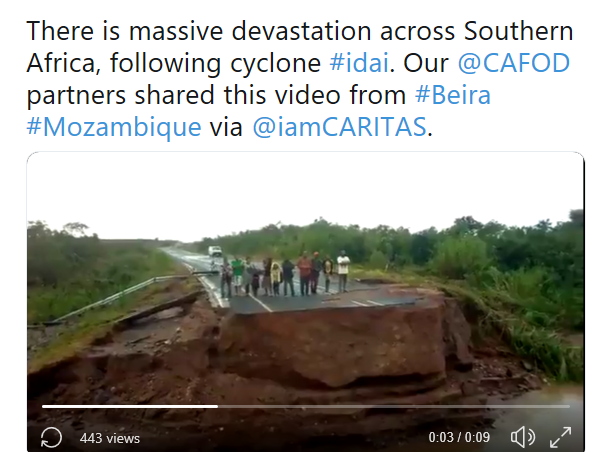The image size is (597, 452).
Task: Open the #Beira hashtag
Action: (x=453, y=95)
